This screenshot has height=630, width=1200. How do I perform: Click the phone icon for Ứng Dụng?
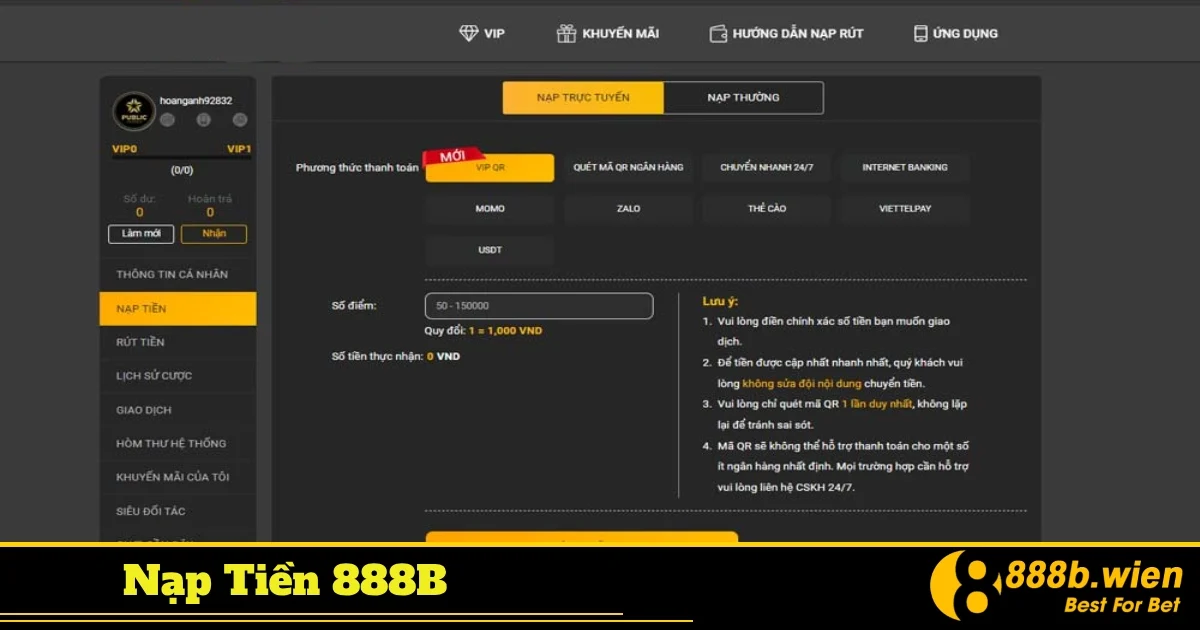[x=920, y=33]
